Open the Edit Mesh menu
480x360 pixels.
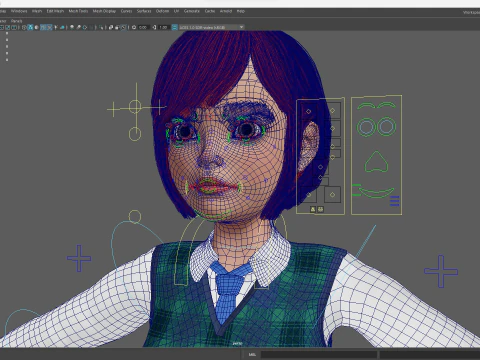55,11
